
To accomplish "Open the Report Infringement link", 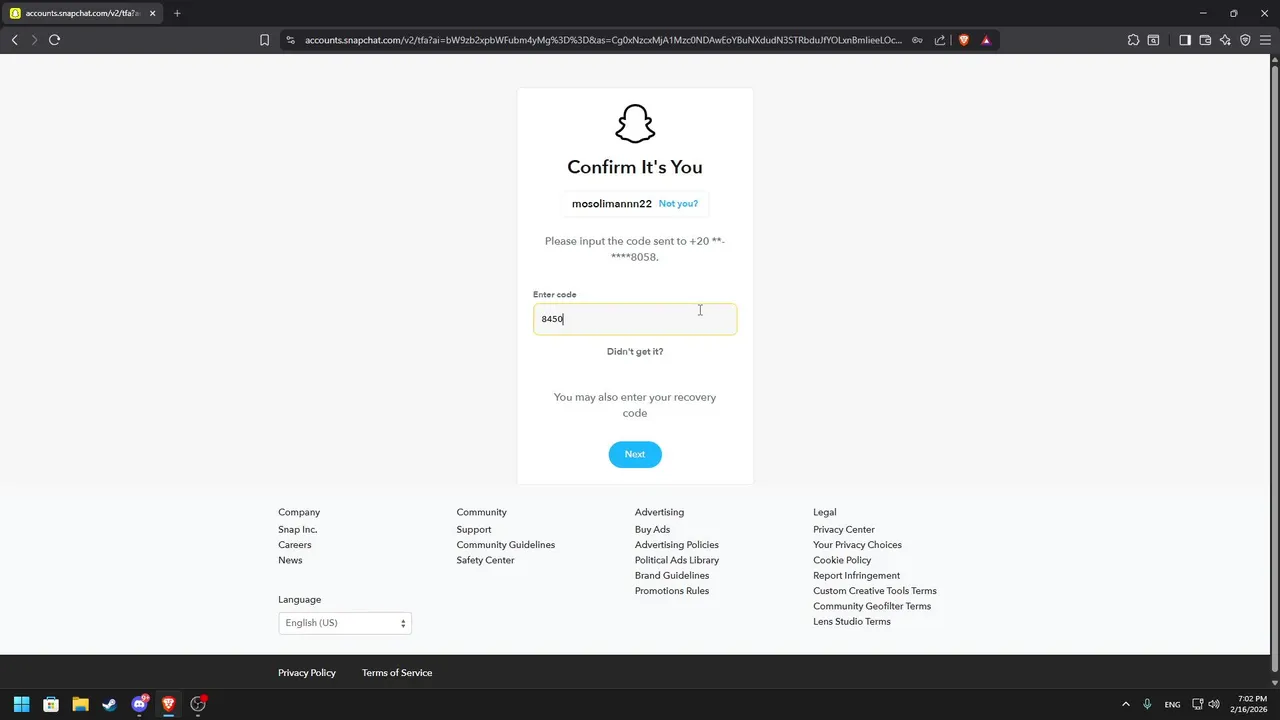I will click(x=856, y=576).
